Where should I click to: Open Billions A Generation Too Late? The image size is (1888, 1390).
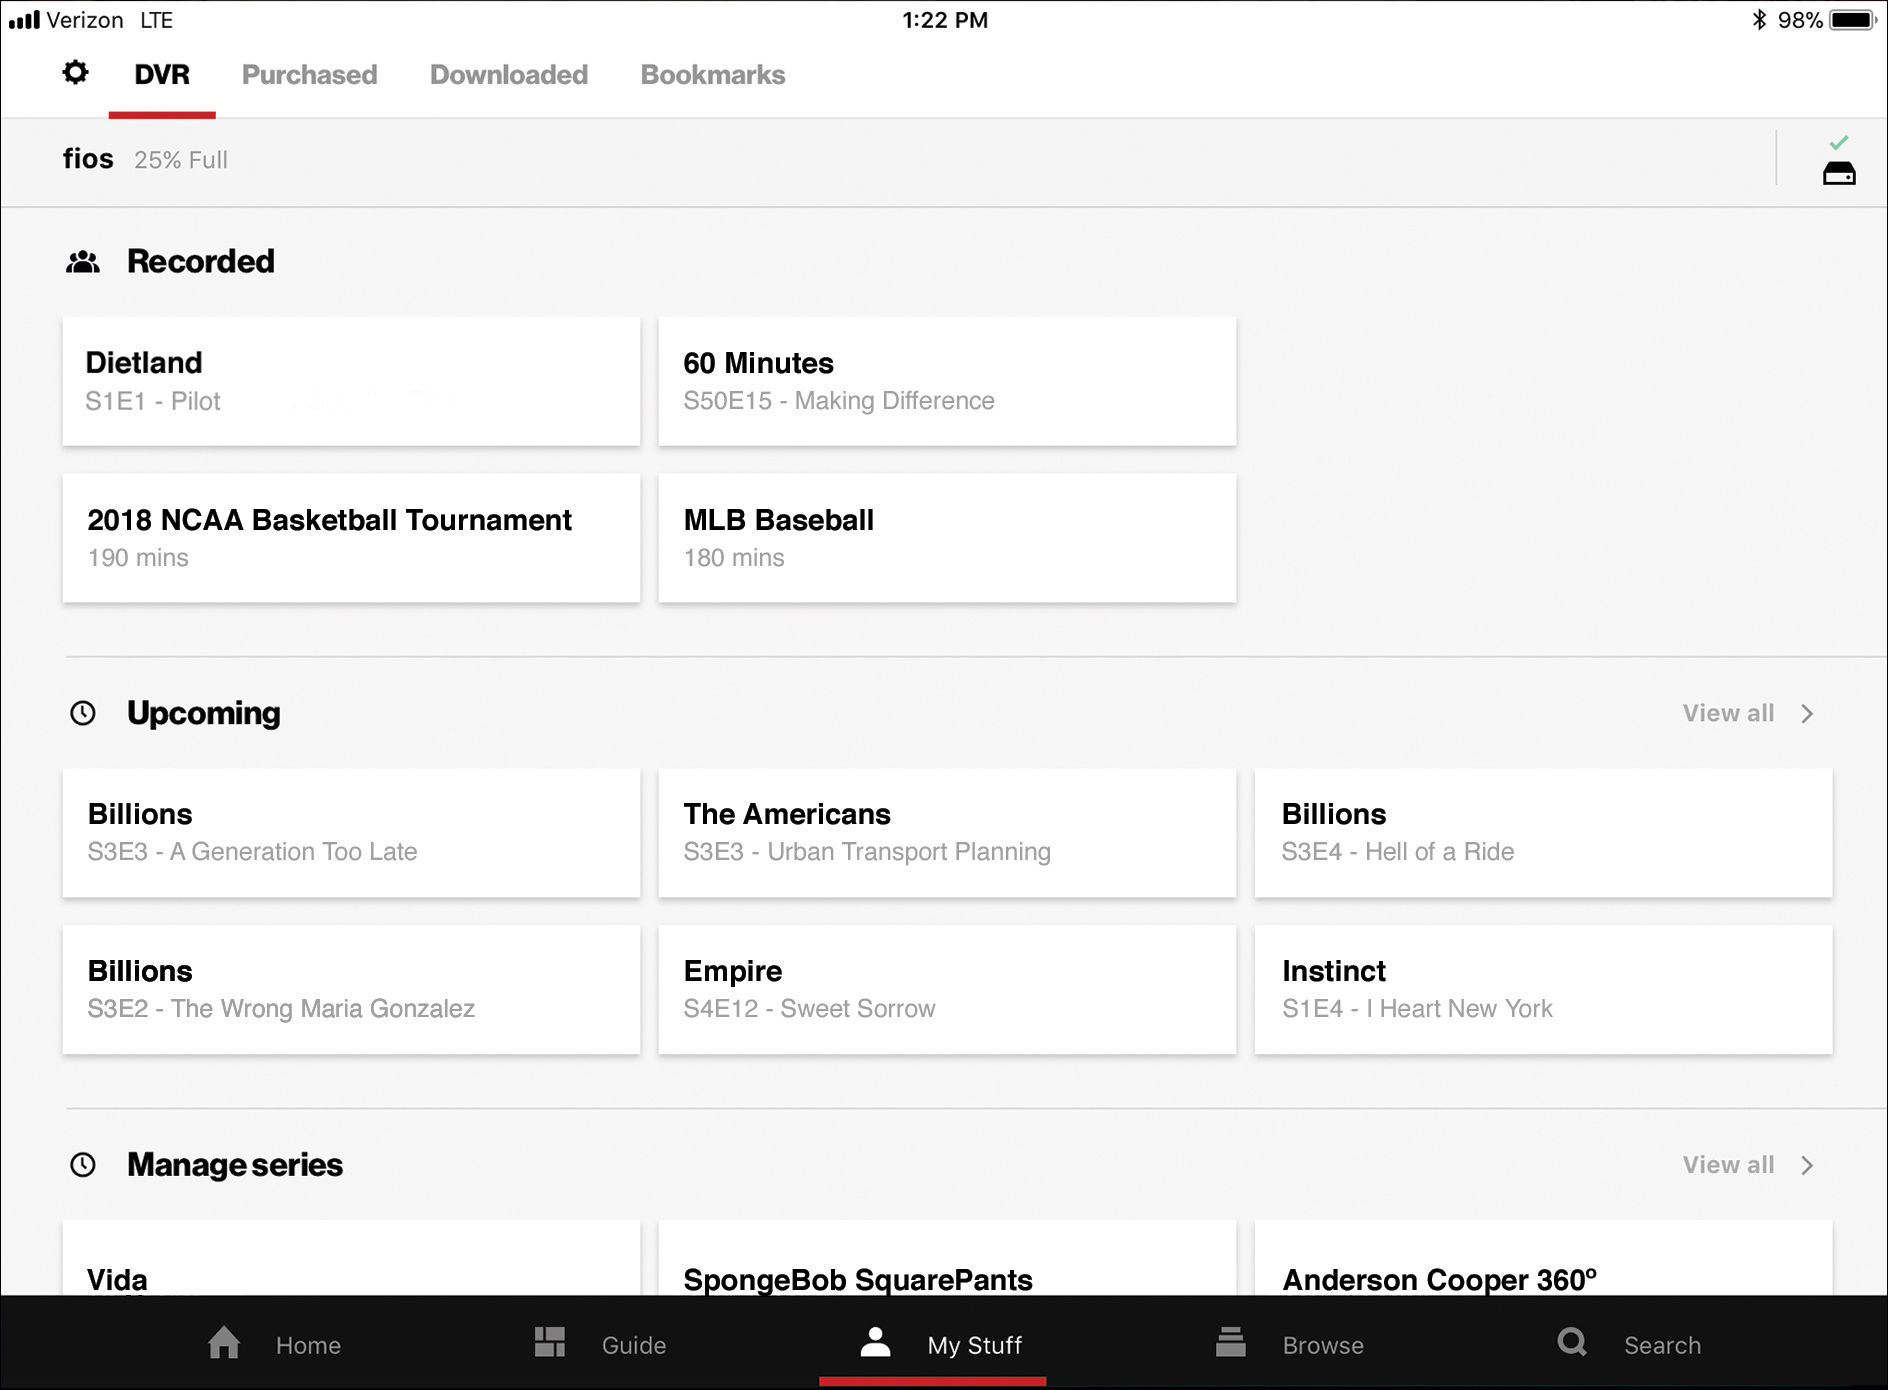tap(351, 832)
